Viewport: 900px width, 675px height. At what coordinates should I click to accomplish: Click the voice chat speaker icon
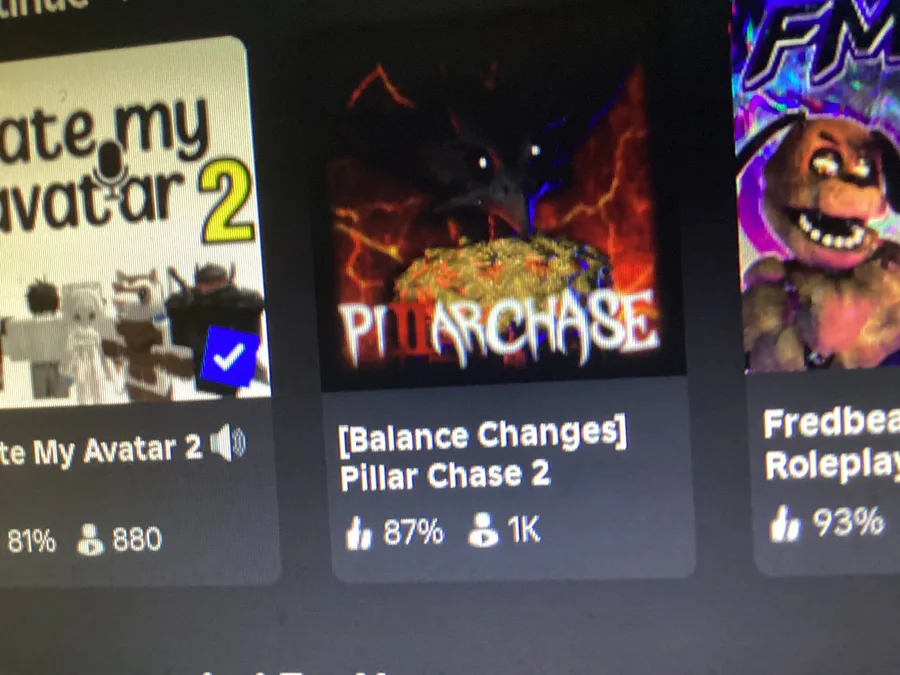tap(228, 443)
